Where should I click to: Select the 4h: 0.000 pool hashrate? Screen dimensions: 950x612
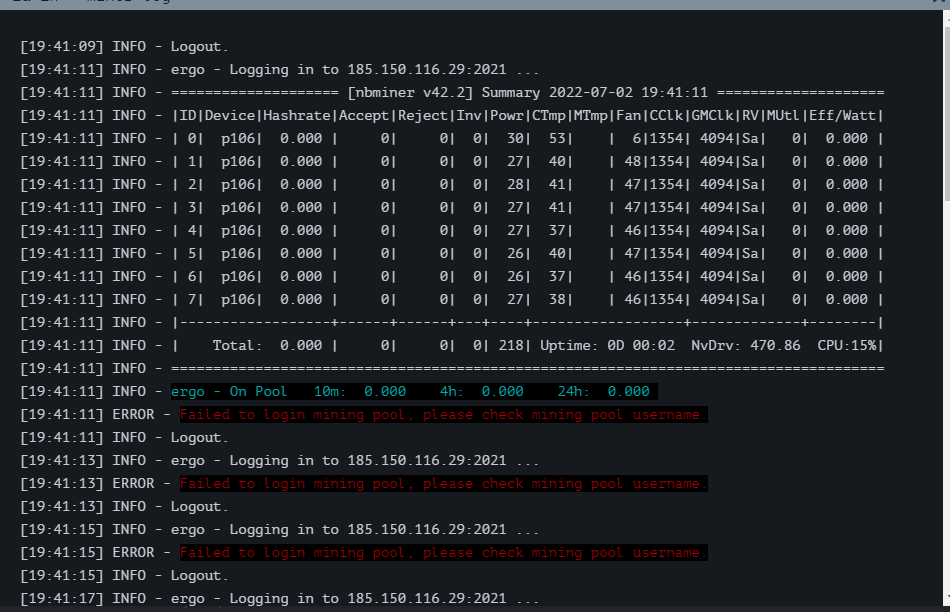pyautogui.click(x=482, y=392)
